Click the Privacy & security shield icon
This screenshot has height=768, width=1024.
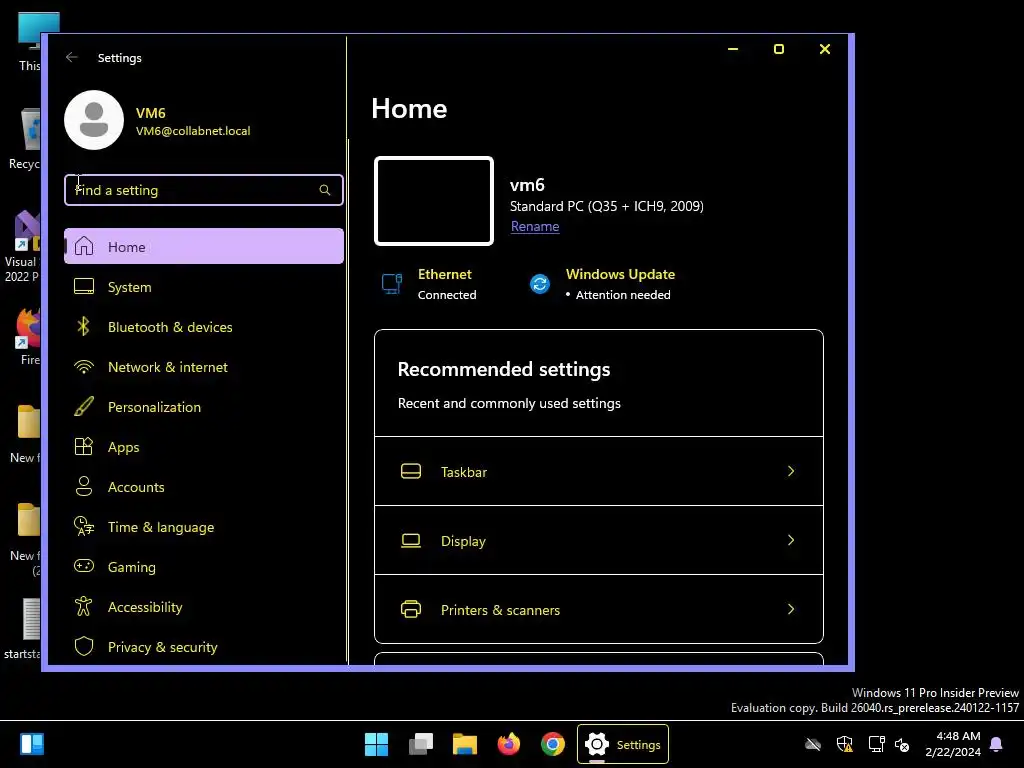point(84,647)
